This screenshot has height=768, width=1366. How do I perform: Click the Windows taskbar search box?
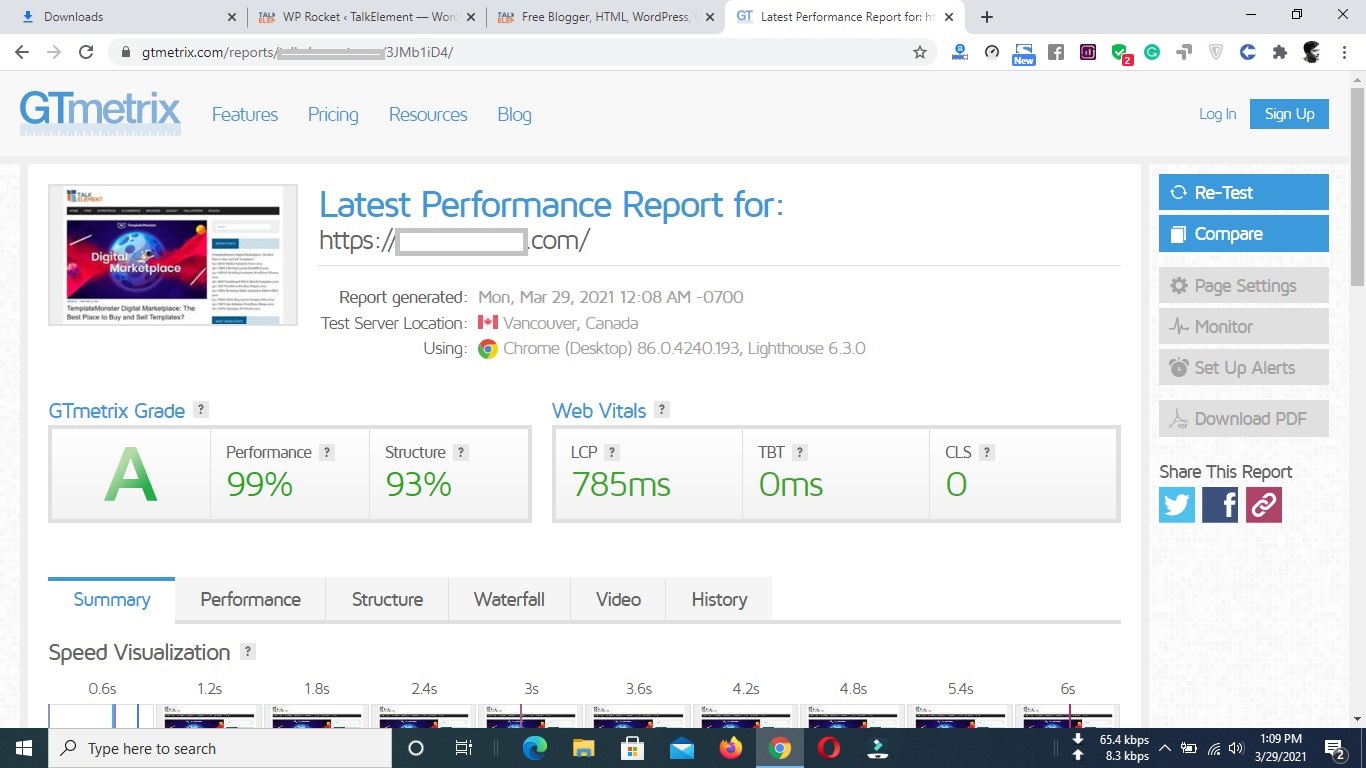click(220, 748)
